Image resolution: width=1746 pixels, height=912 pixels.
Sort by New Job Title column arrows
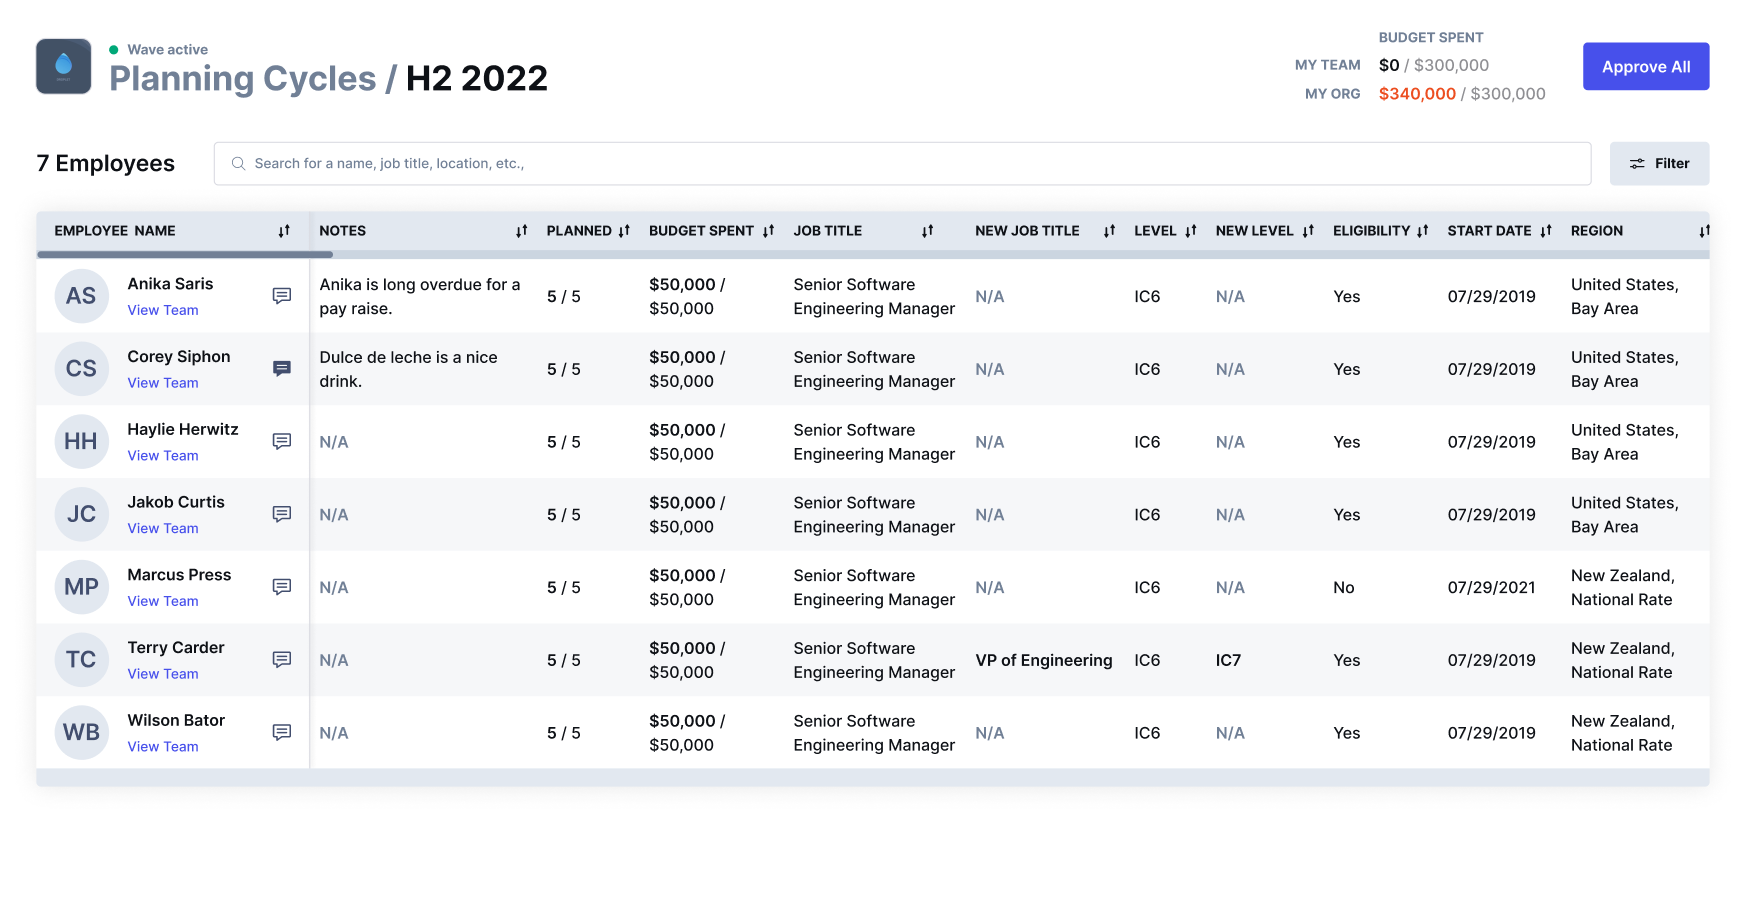coord(1109,231)
